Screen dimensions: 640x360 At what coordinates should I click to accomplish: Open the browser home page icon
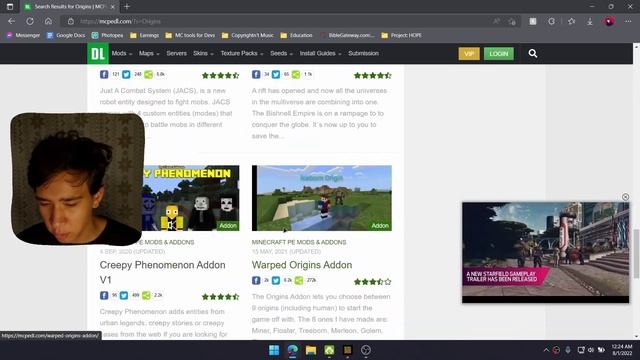pos(48,21)
